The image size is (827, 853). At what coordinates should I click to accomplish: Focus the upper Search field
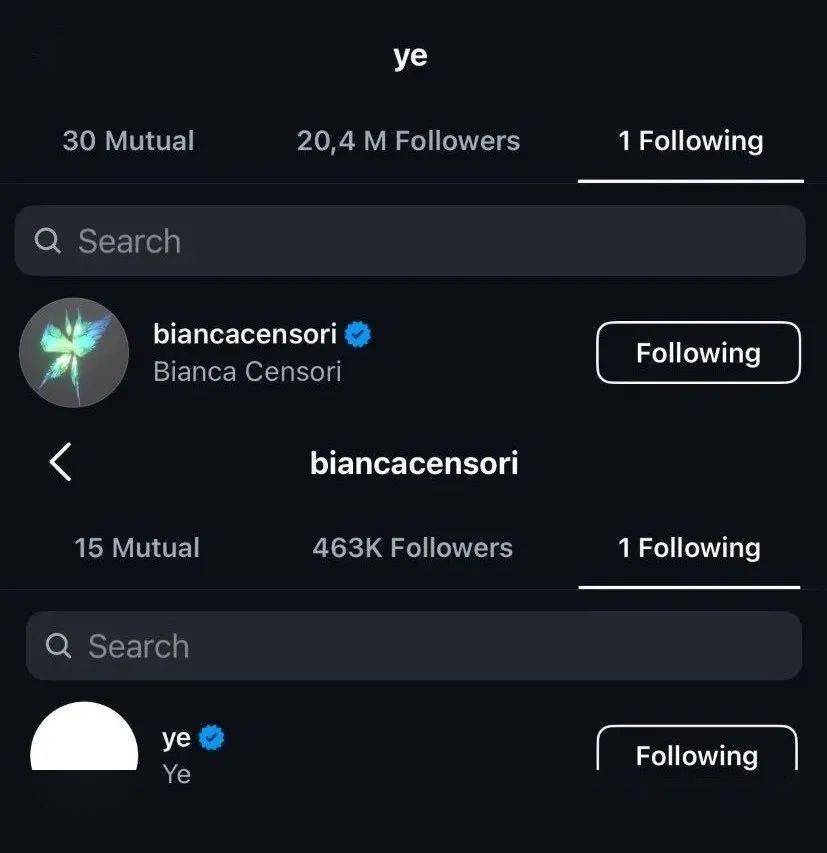[x=410, y=241]
